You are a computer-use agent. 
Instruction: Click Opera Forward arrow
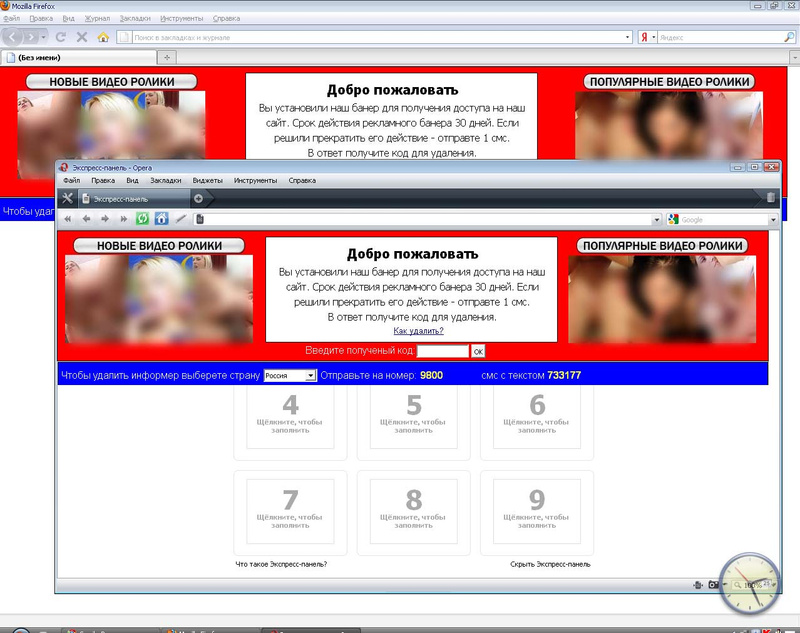[x=105, y=219]
